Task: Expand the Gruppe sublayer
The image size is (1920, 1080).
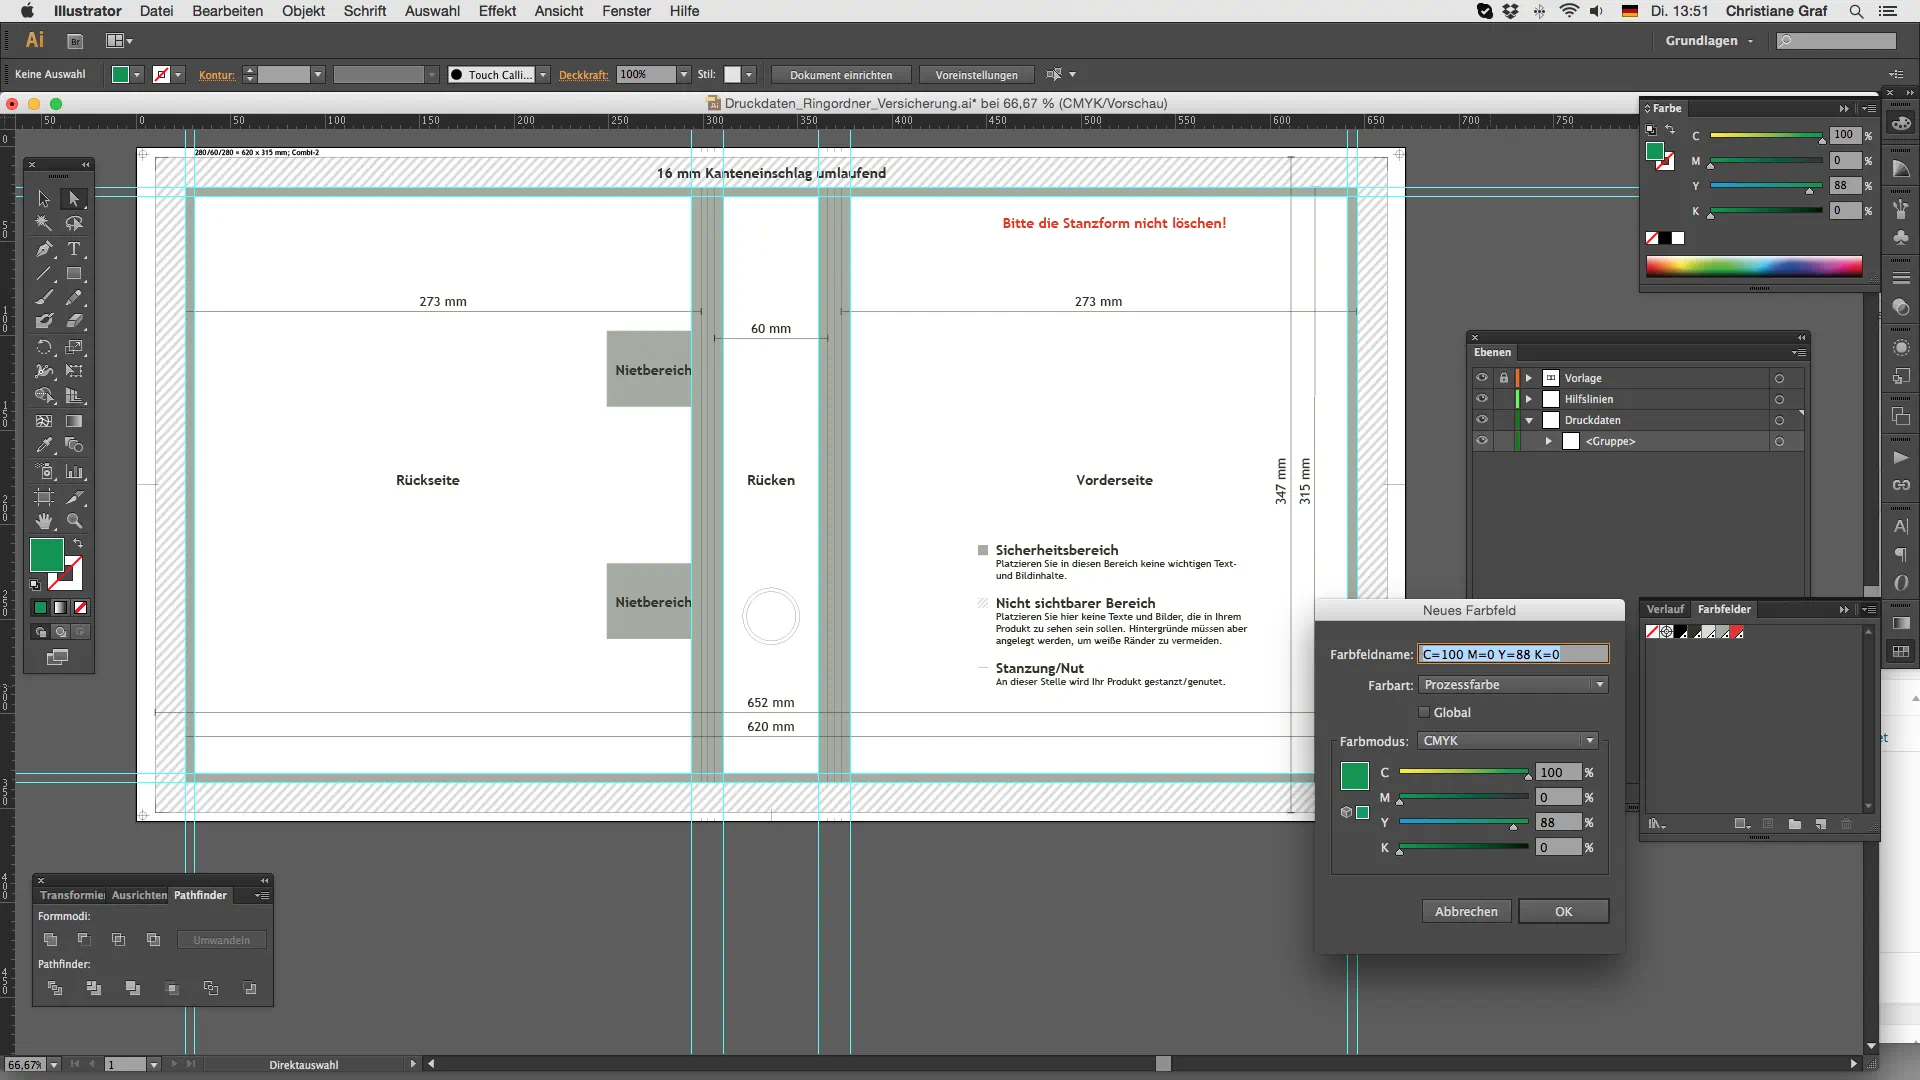Action: 1549,441
